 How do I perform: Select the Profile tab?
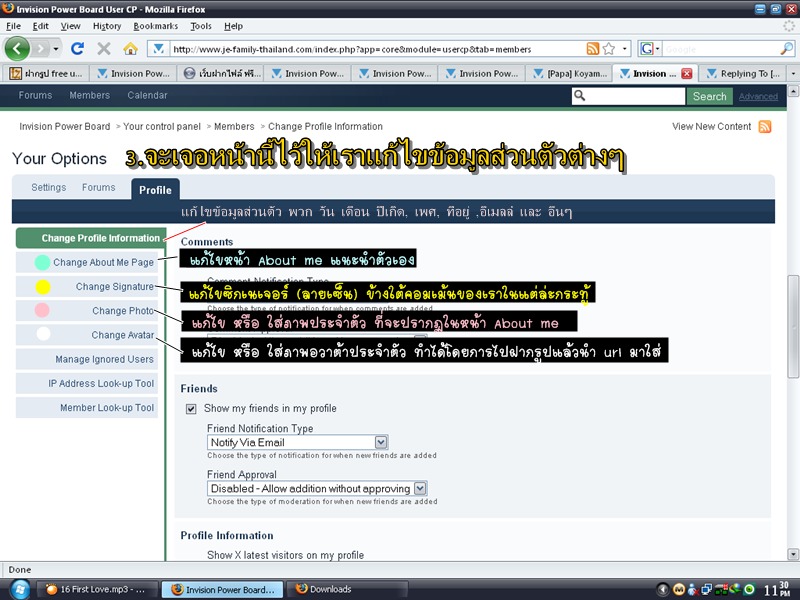click(155, 189)
